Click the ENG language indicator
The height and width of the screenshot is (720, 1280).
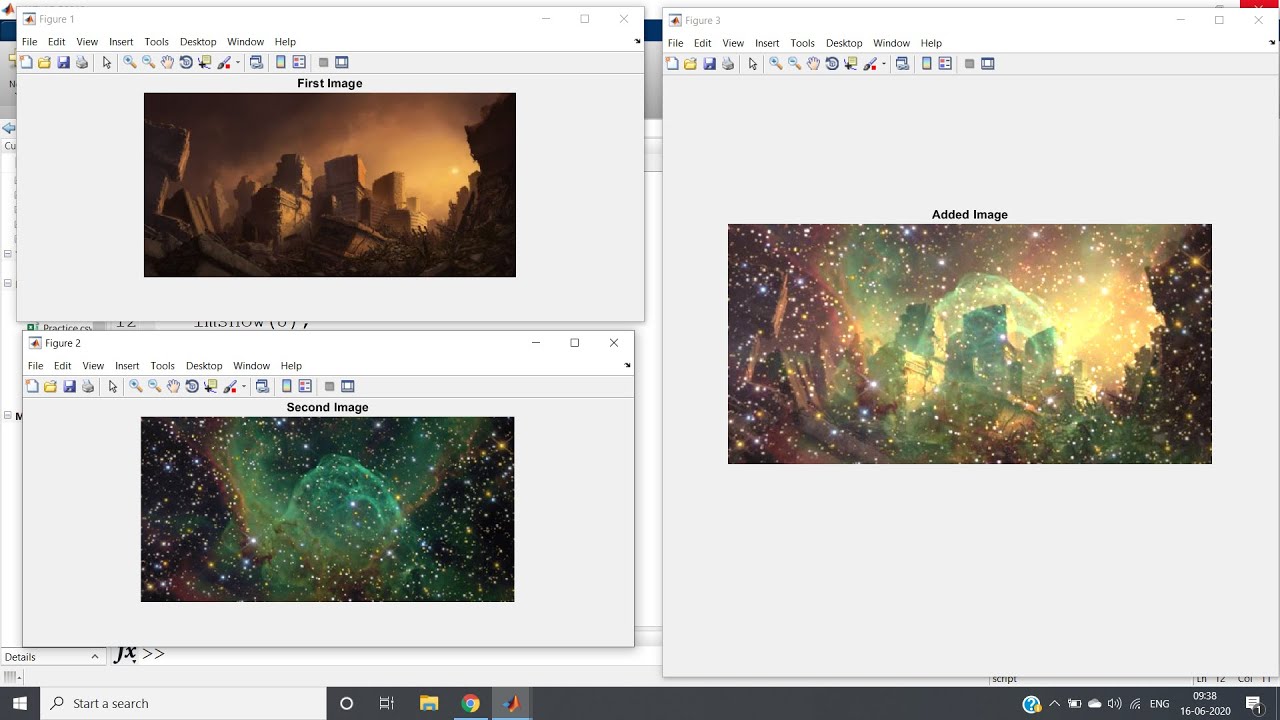click(1159, 704)
